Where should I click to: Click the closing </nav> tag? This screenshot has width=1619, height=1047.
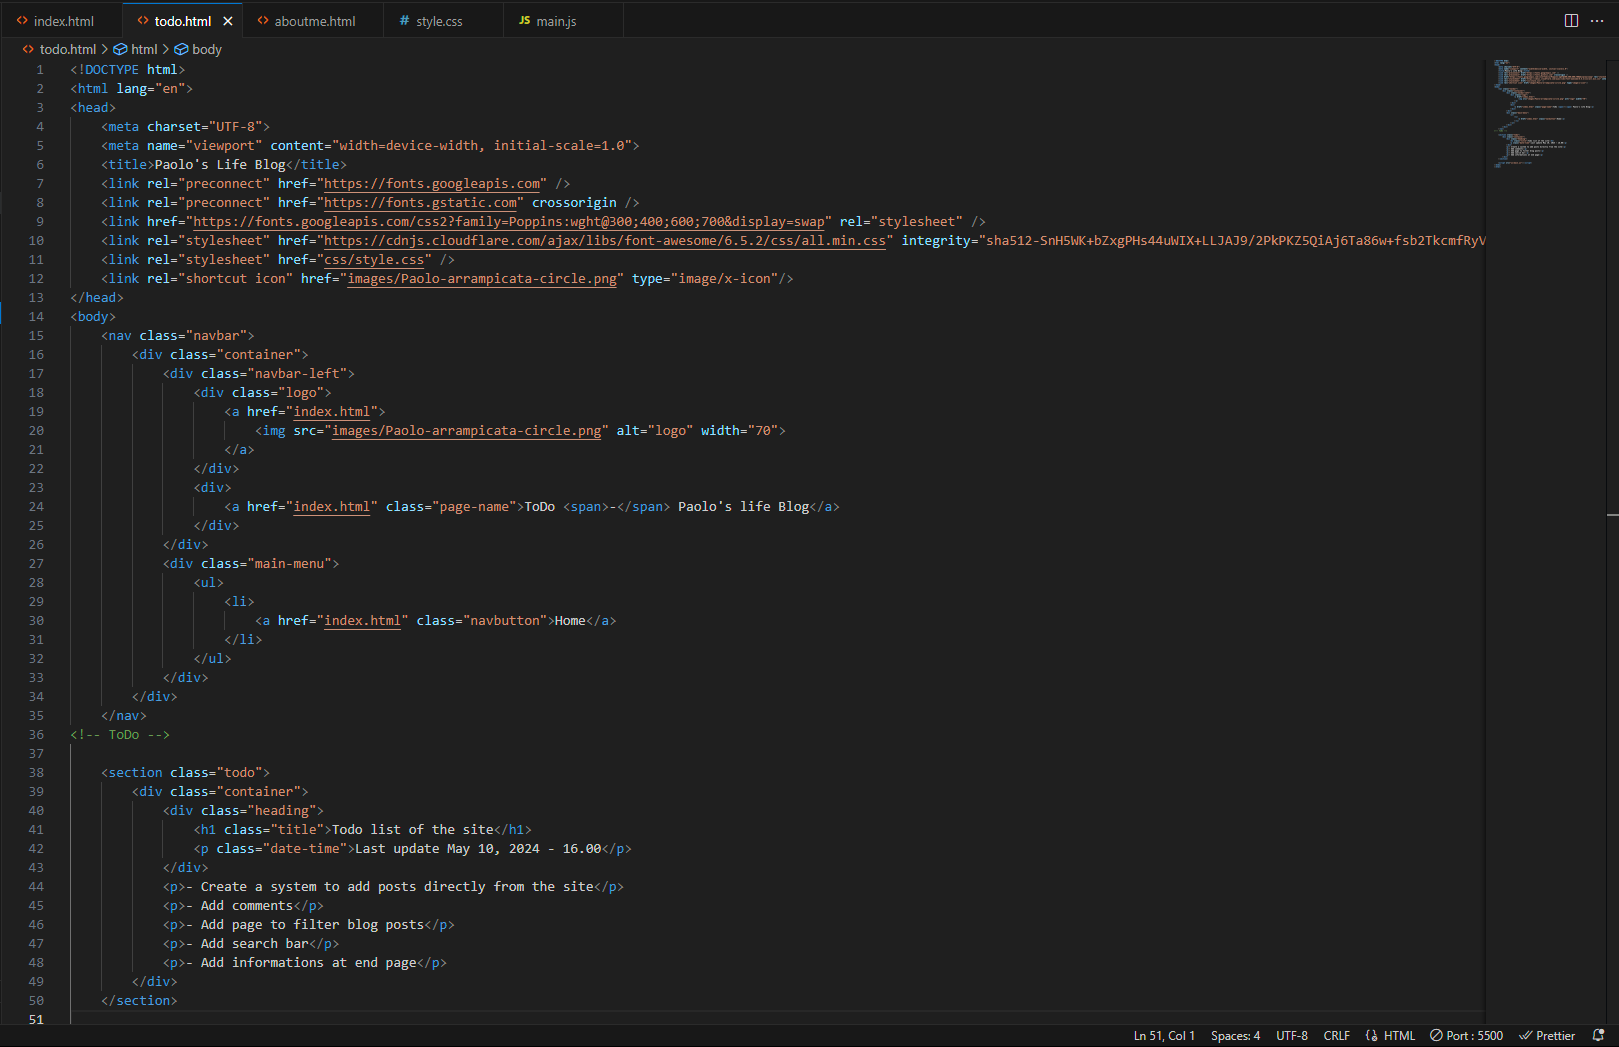pyautogui.click(x=124, y=716)
